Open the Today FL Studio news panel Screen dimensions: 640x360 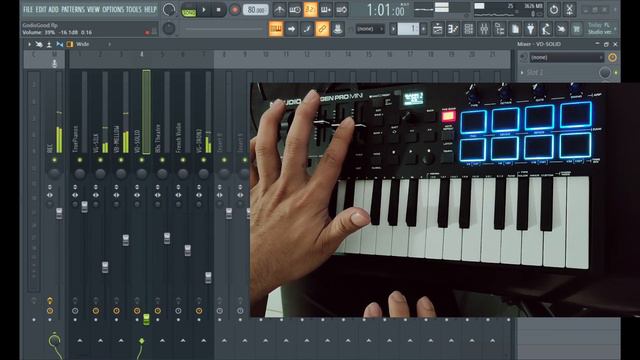coord(601,29)
